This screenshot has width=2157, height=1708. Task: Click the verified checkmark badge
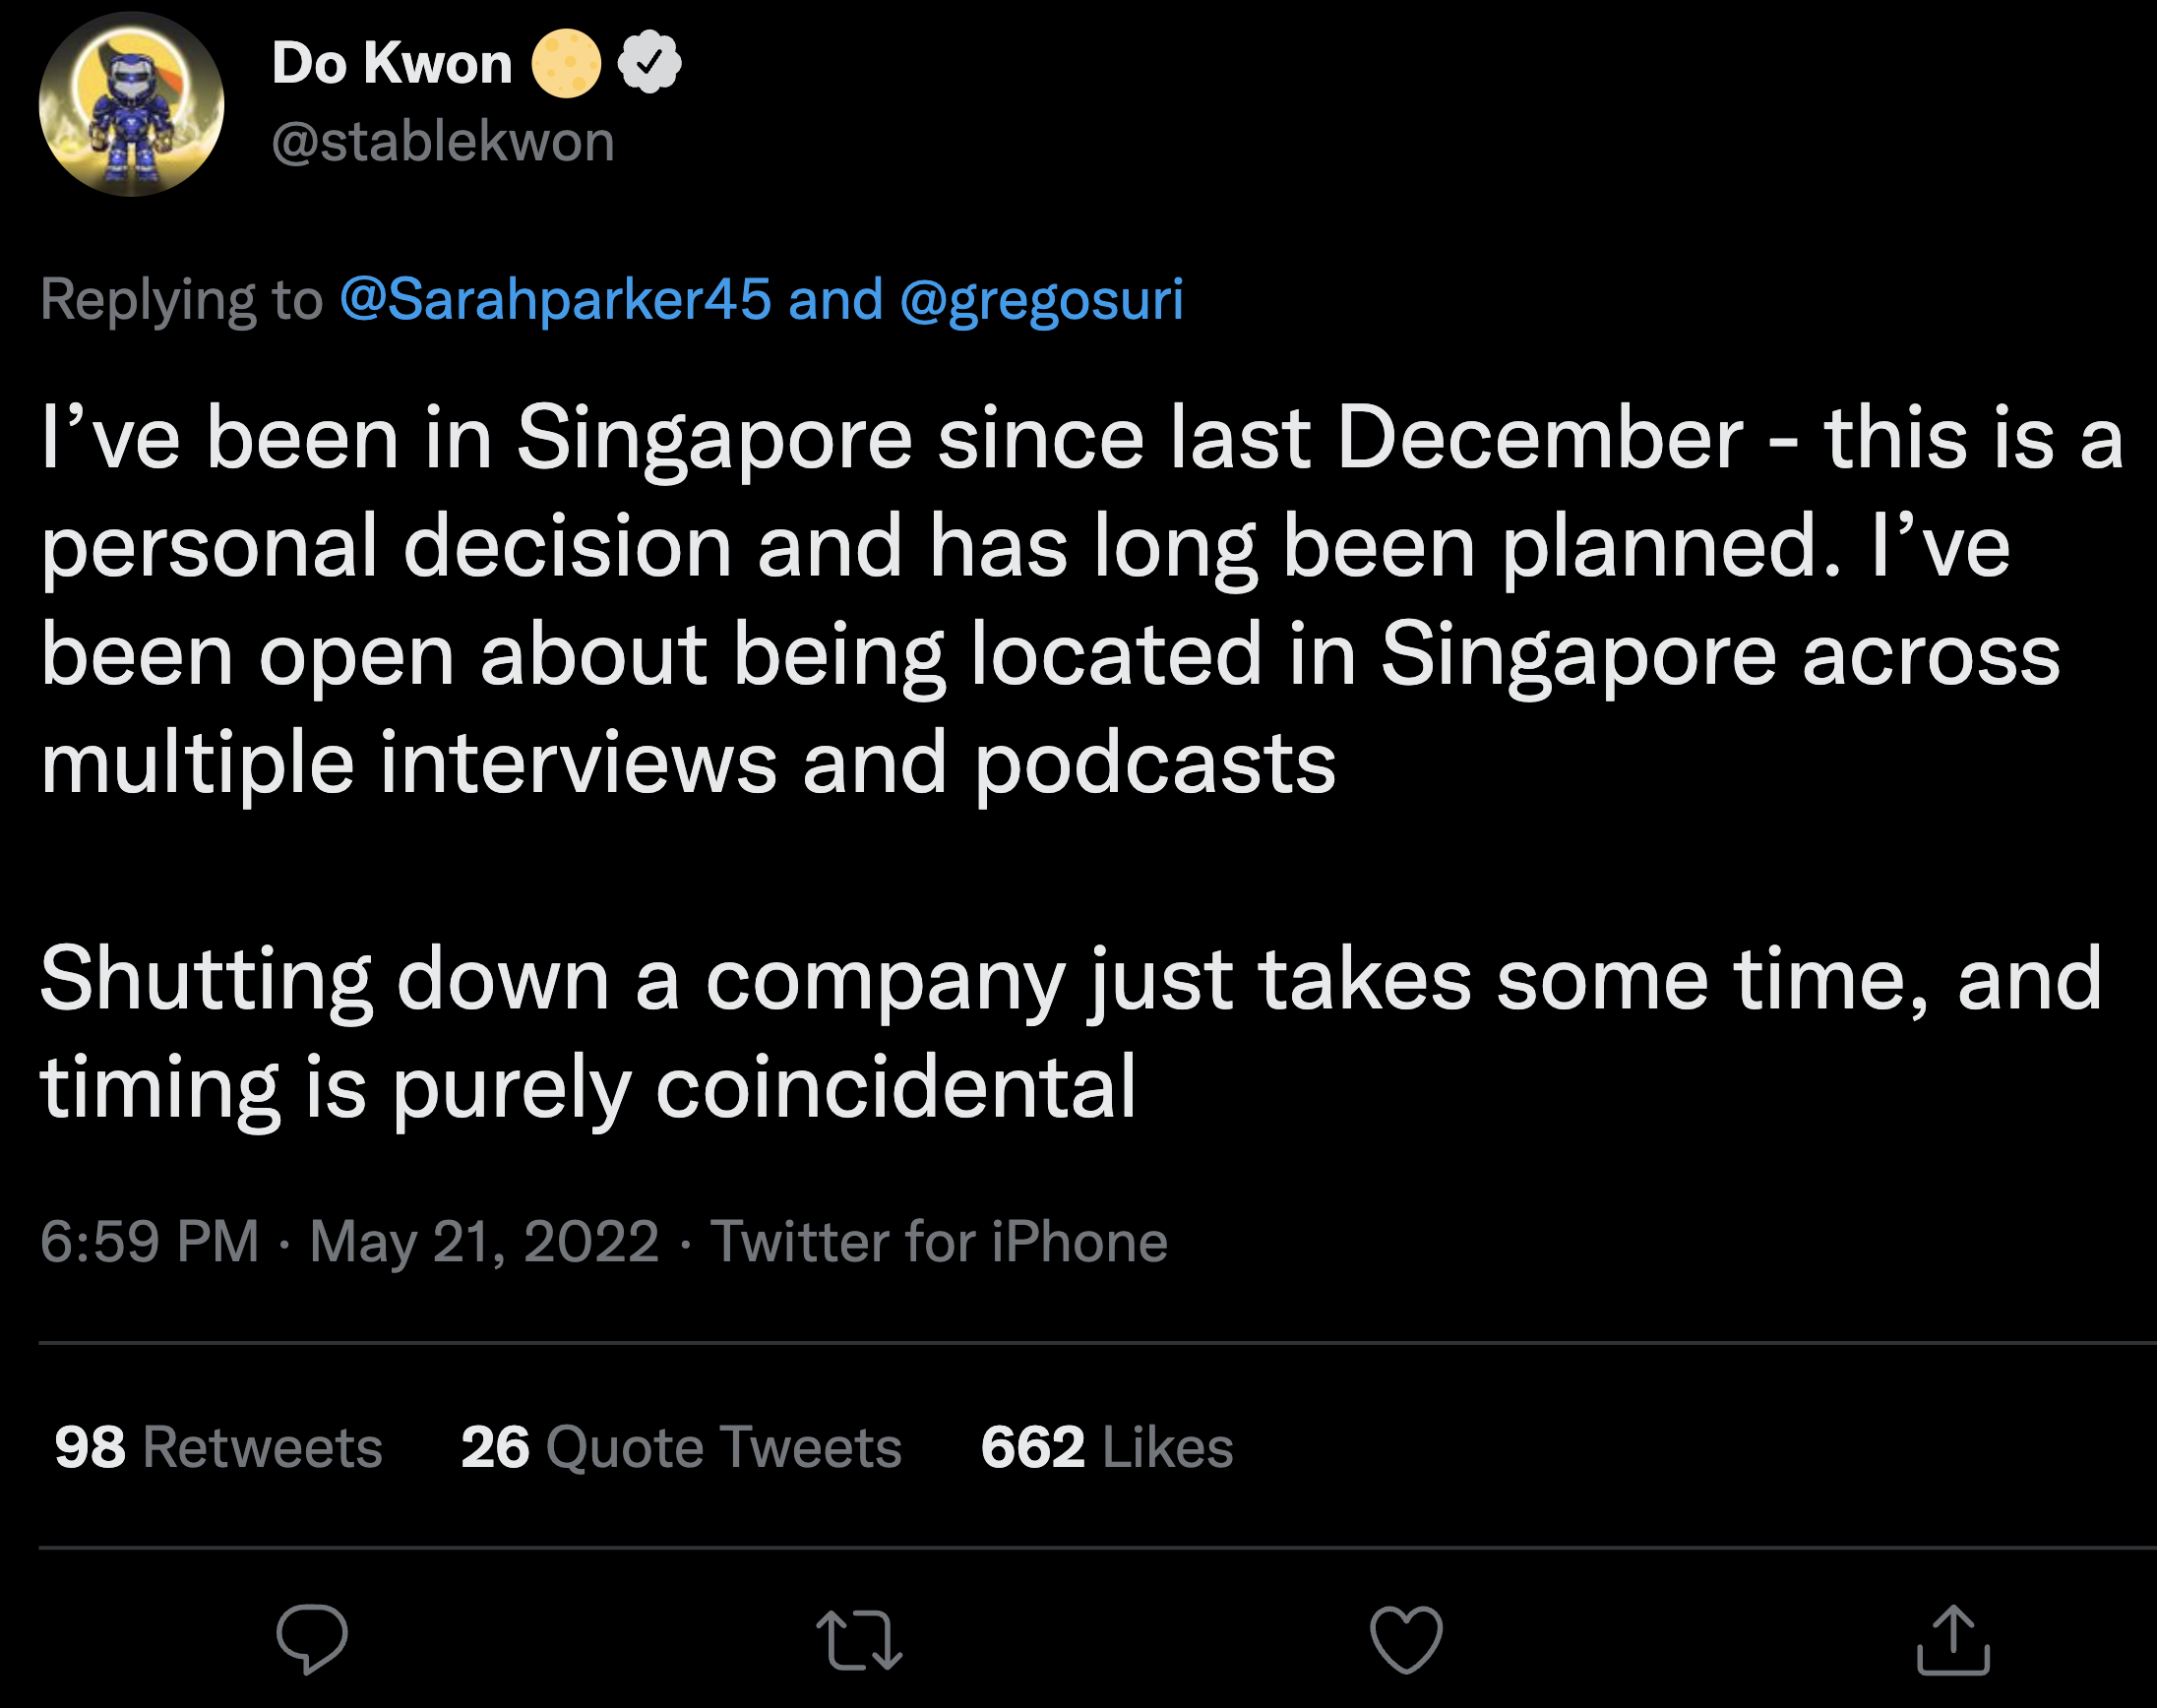[x=649, y=63]
